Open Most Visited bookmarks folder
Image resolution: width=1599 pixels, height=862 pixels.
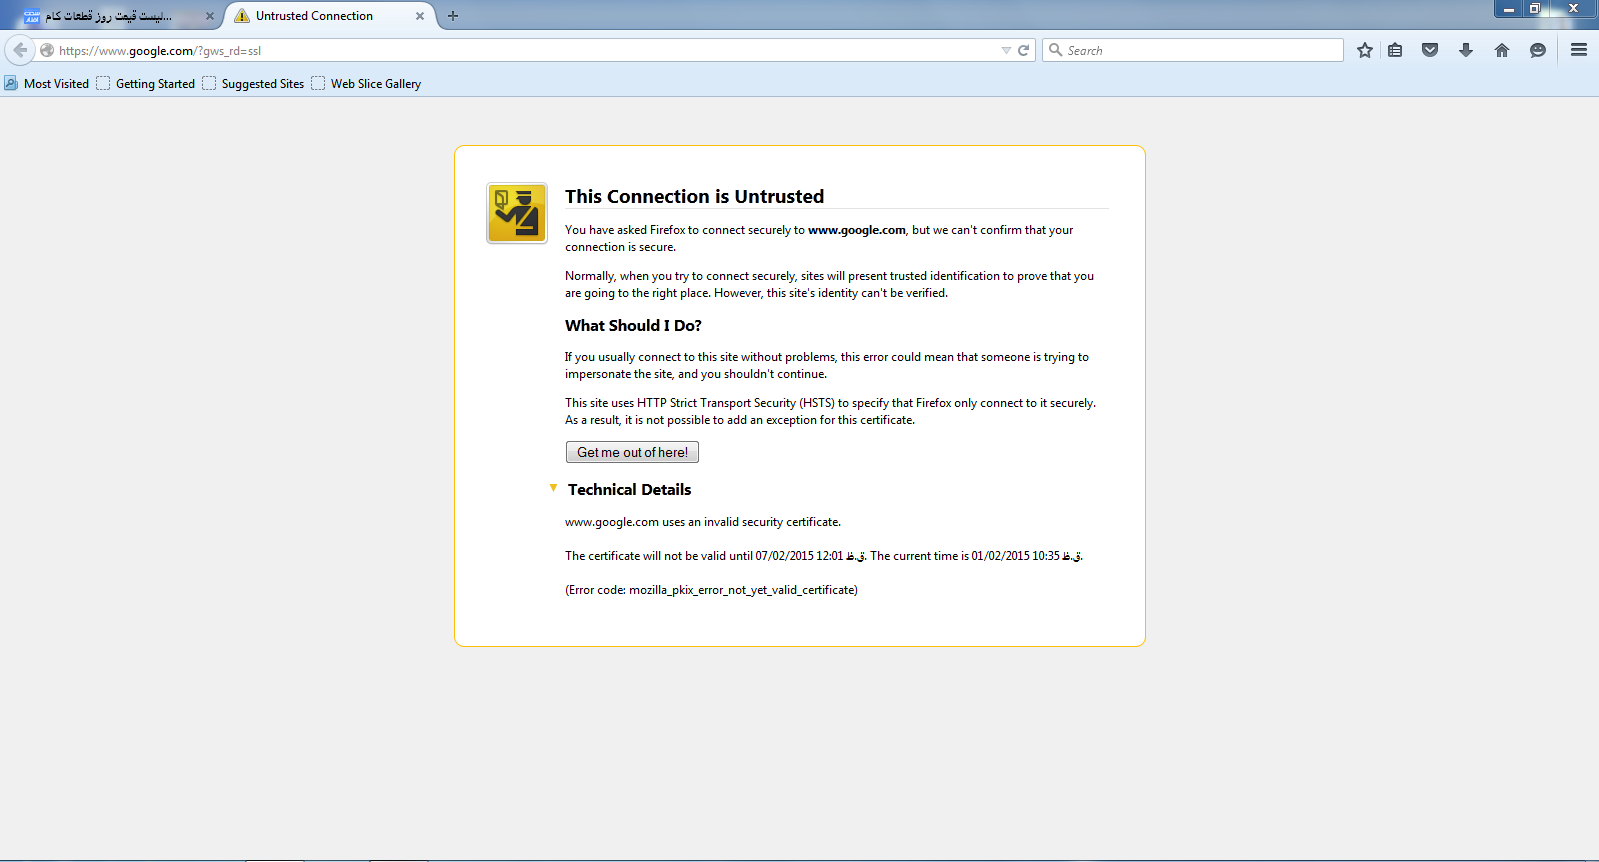(47, 84)
